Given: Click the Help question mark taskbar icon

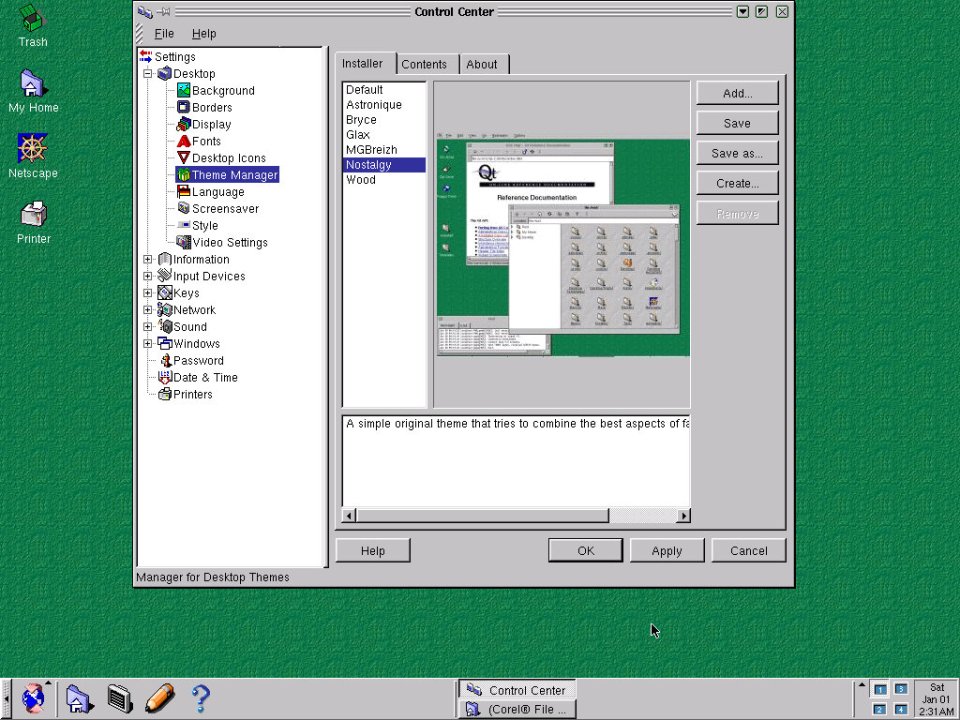Looking at the screenshot, I should pos(200,697).
